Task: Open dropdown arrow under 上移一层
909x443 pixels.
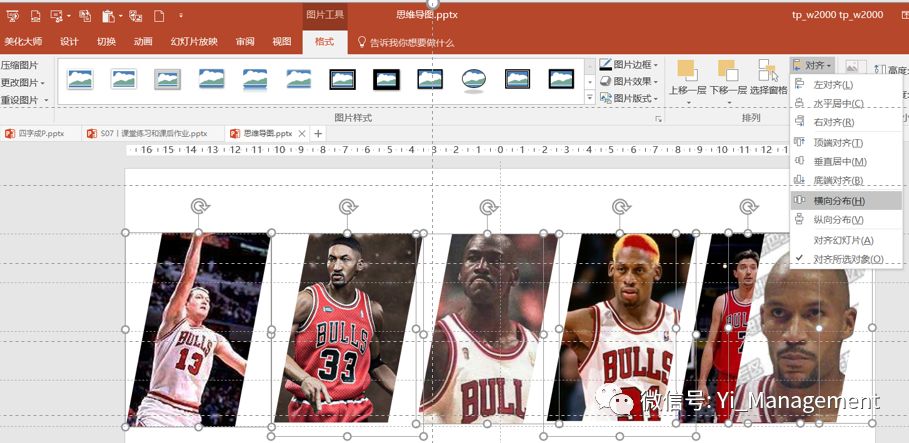Action: [689, 103]
